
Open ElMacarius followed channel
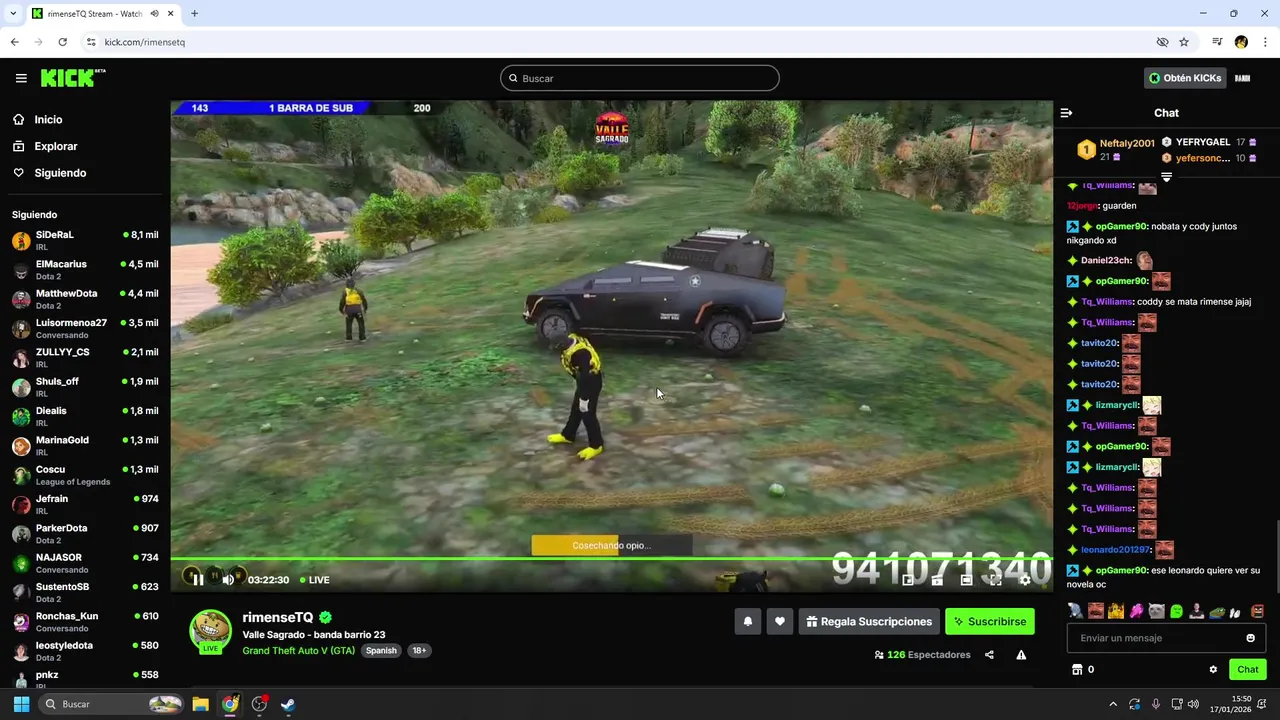[85, 270]
